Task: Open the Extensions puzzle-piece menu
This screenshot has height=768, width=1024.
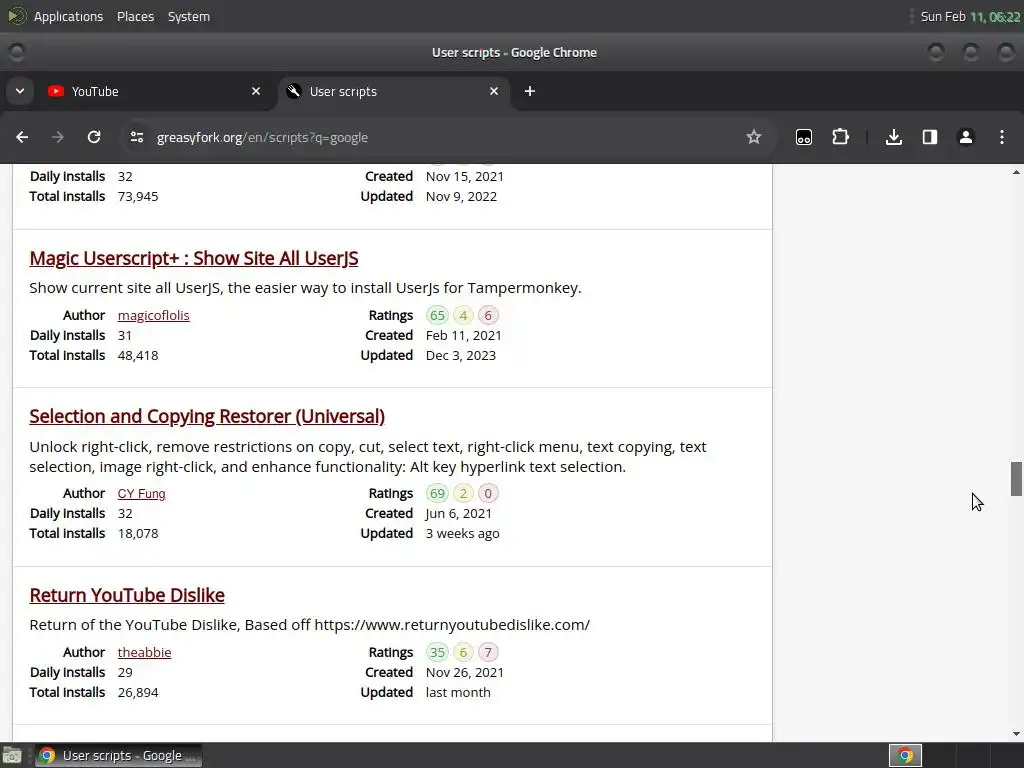Action: pyautogui.click(x=840, y=137)
